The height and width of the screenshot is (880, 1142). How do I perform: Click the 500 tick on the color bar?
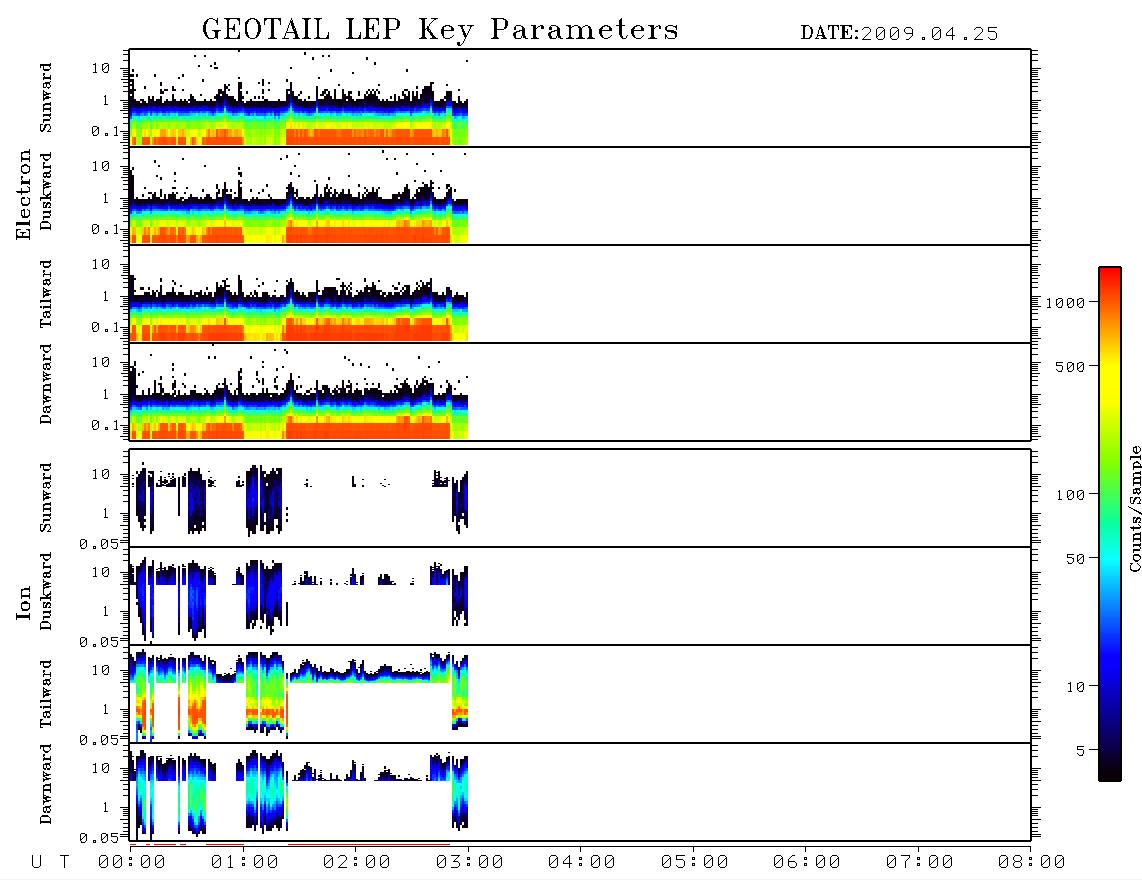coord(1070,366)
